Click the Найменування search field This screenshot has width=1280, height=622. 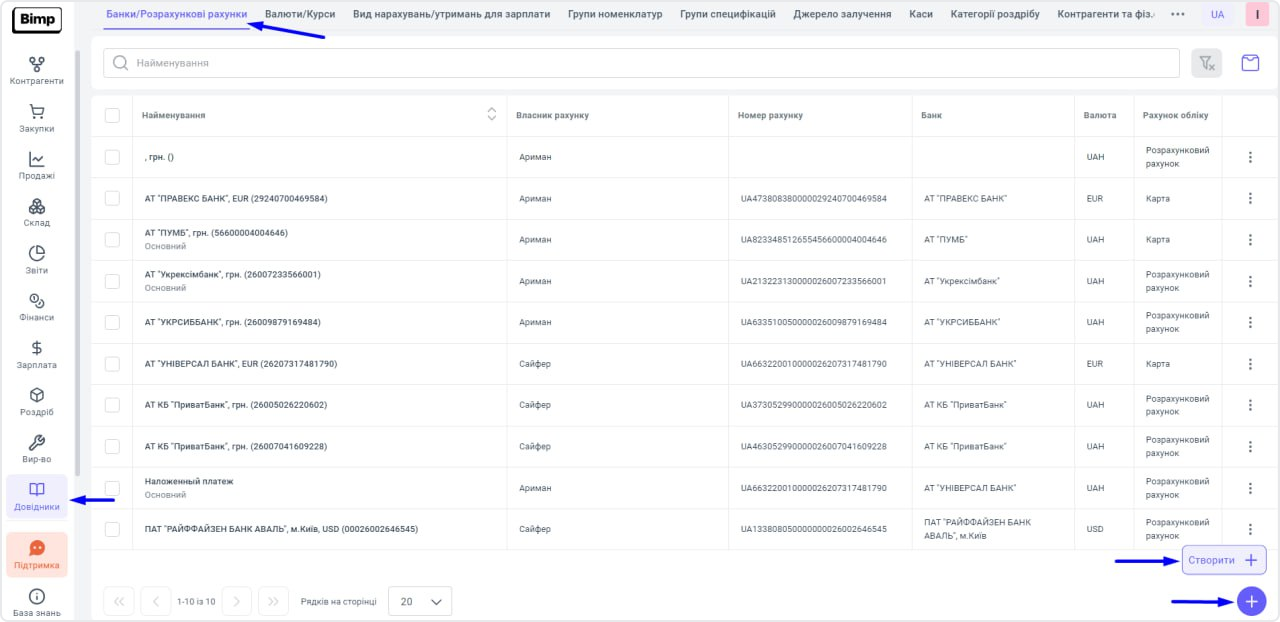(641, 63)
